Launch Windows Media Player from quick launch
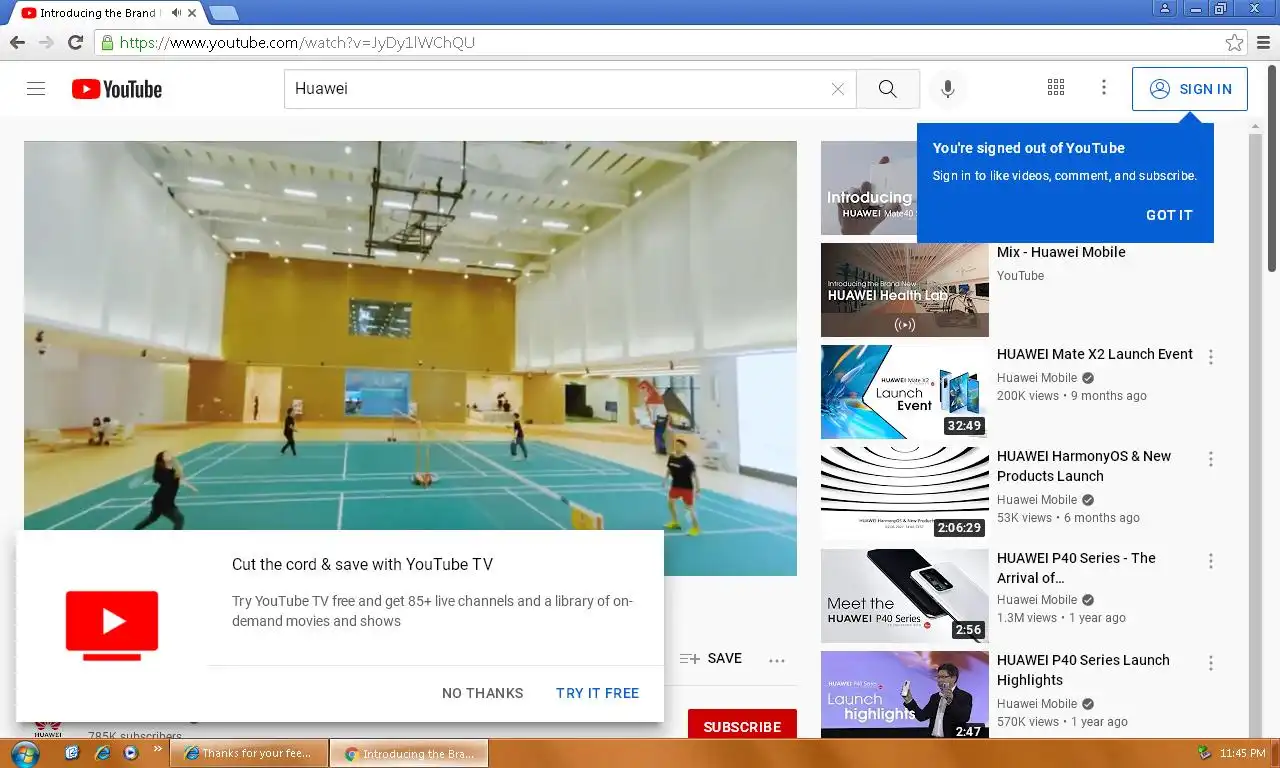Screen dimensions: 1280x768 coord(130,752)
